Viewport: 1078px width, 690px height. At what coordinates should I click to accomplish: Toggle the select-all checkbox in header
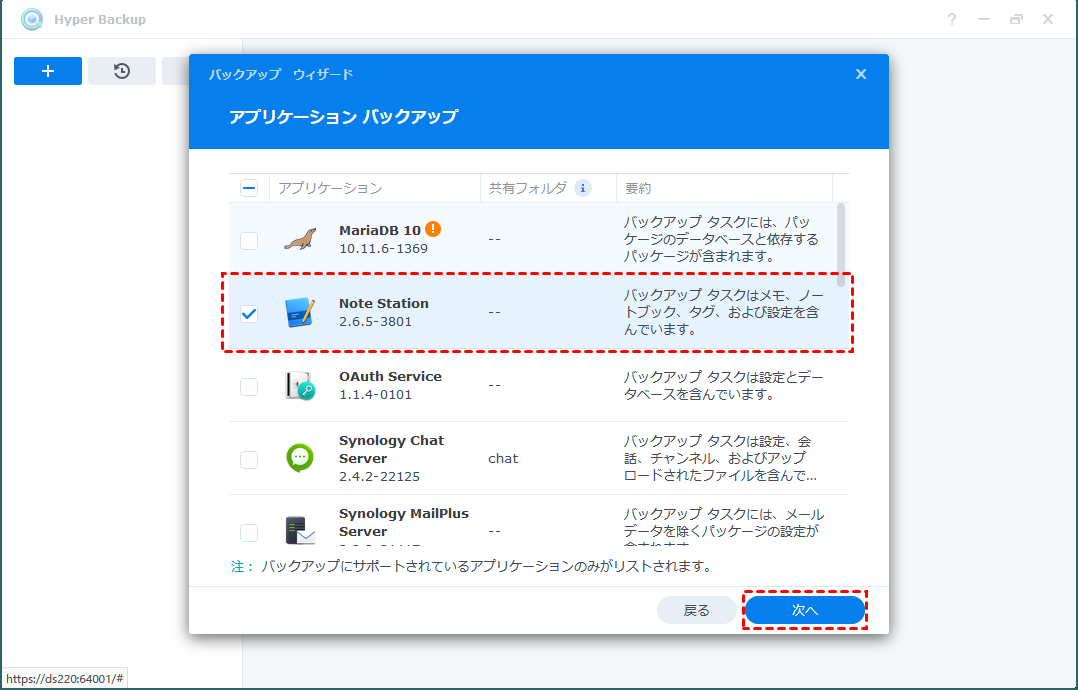click(249, 188)
